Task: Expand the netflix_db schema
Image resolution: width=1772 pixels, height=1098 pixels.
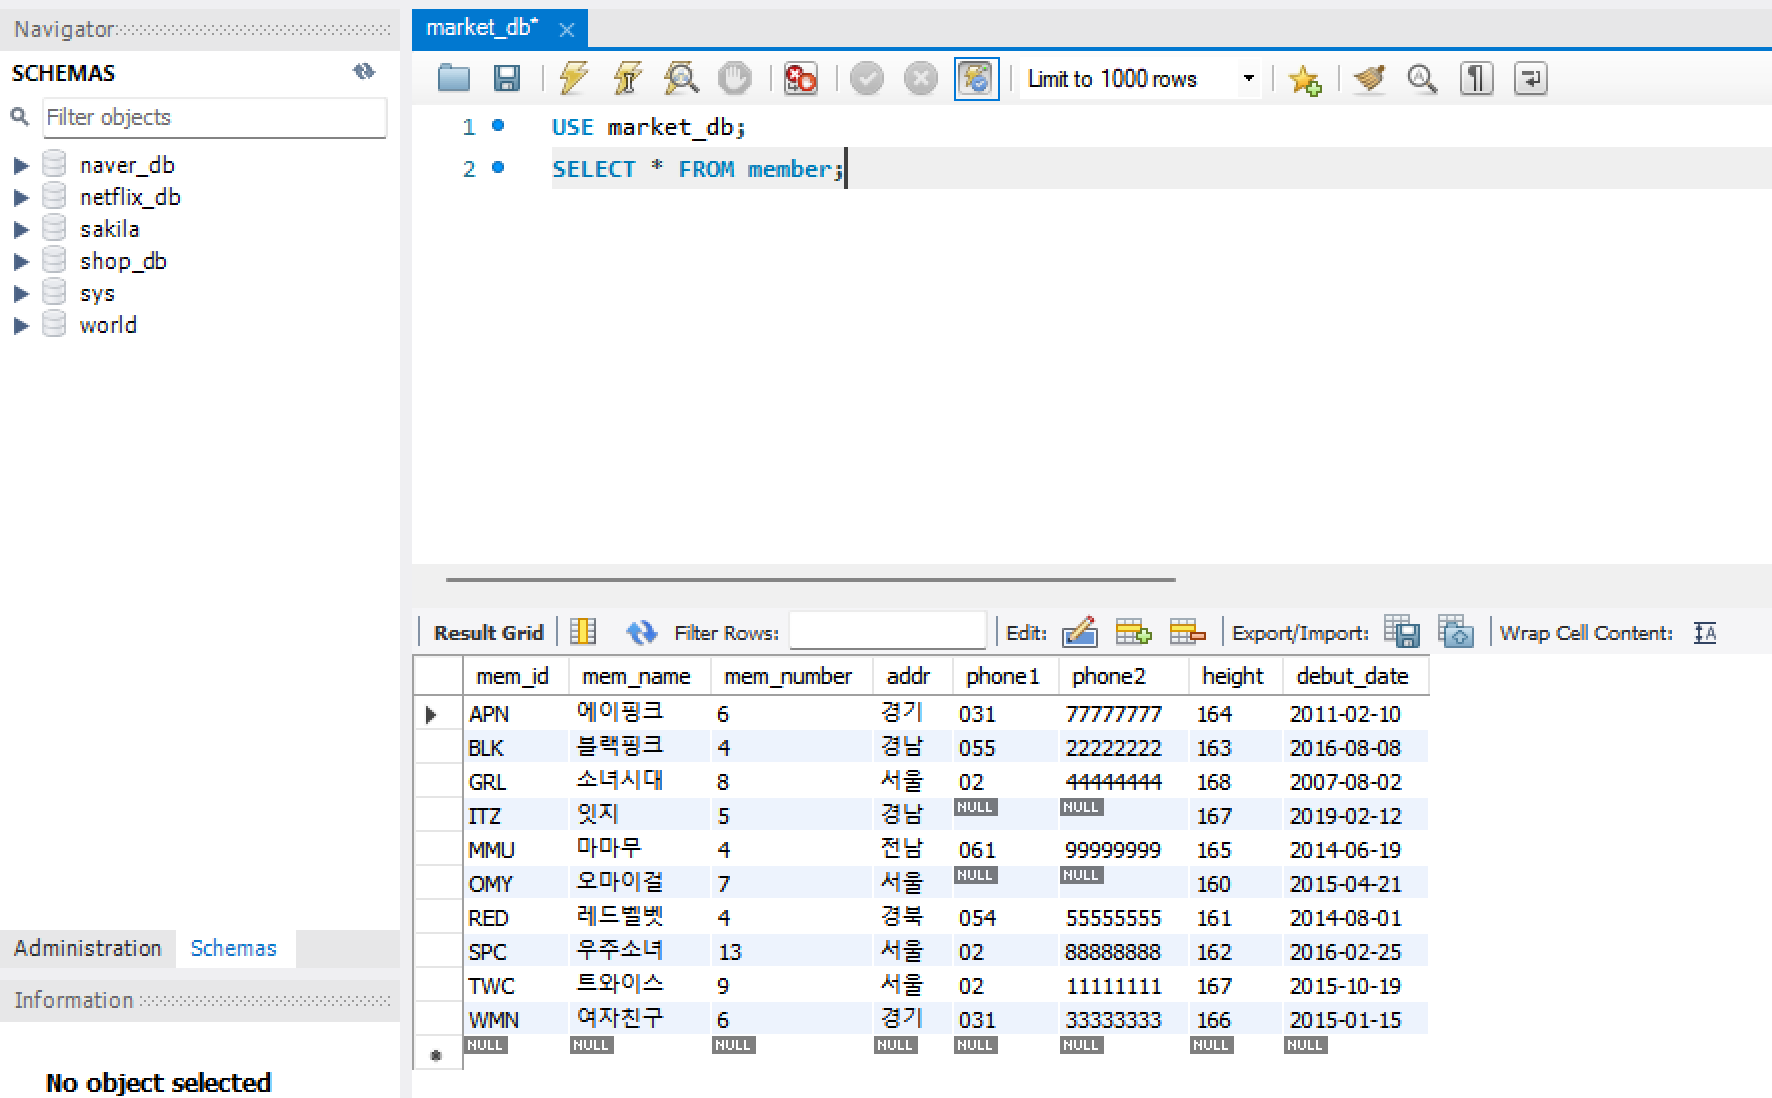Action: pyautogui.click(x=21, y=197)
